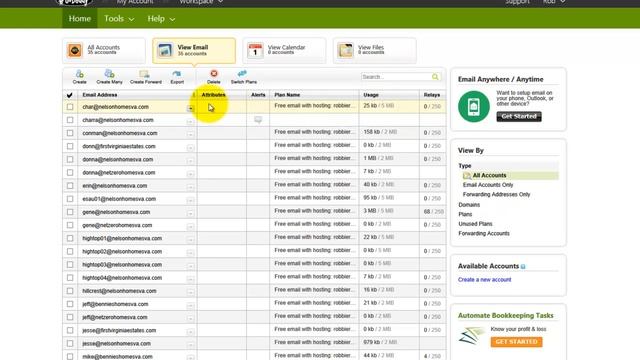
Task: Open the Help dropdown menu
Action: pos(161,19)
